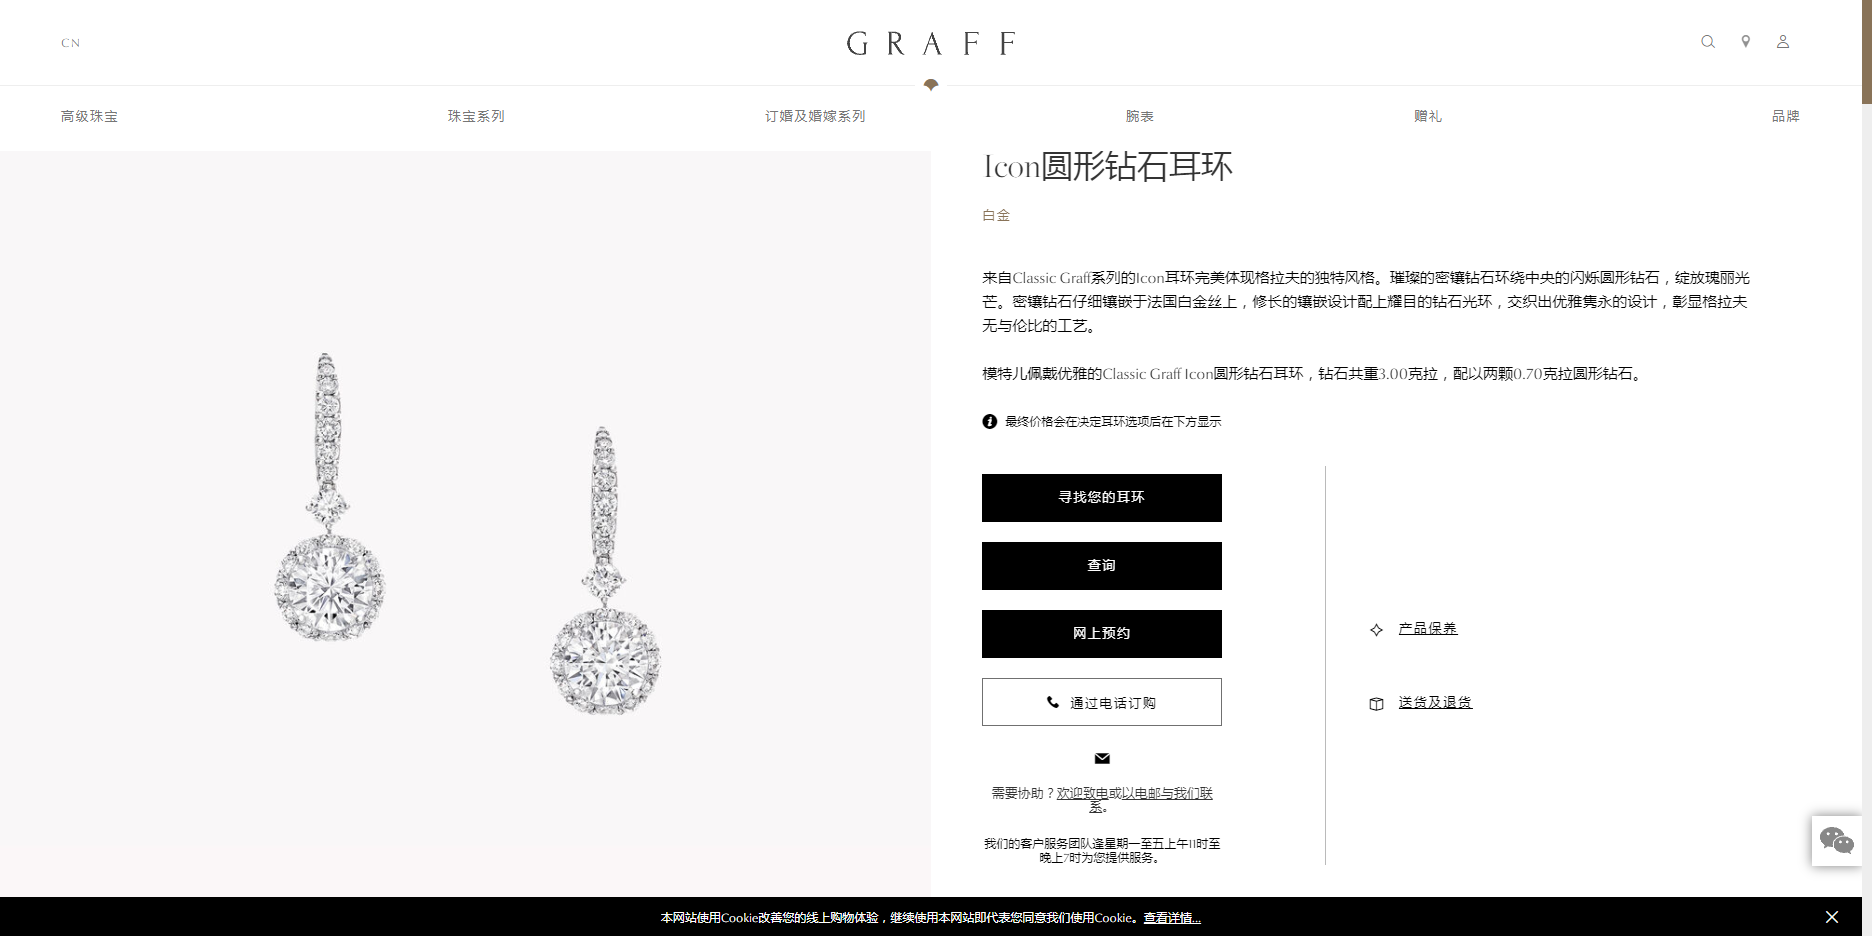The image size is (1872, 936).
Task: Click the store locator pin icon
Action: coord(1745,42)
